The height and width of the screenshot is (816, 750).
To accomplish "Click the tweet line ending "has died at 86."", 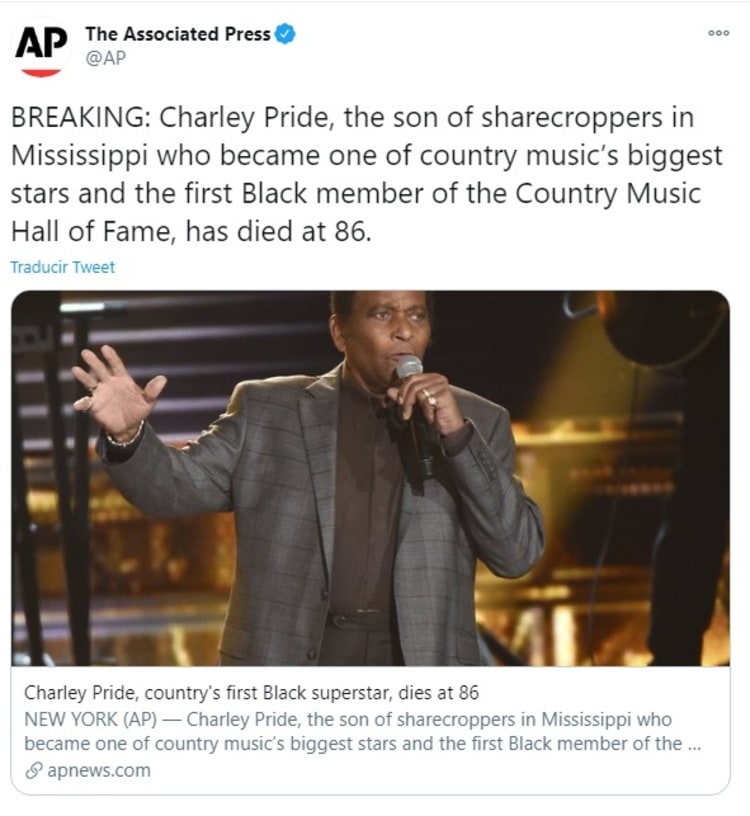I will [190, 232].
